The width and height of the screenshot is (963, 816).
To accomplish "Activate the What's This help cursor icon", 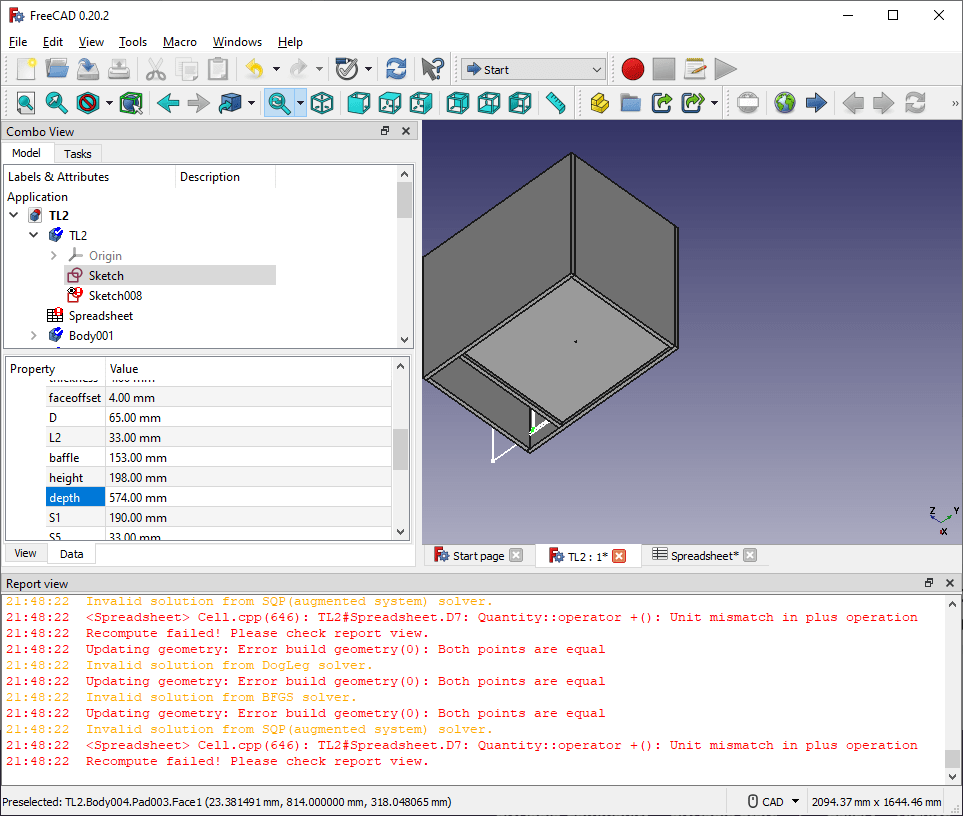I will [432, 69].
